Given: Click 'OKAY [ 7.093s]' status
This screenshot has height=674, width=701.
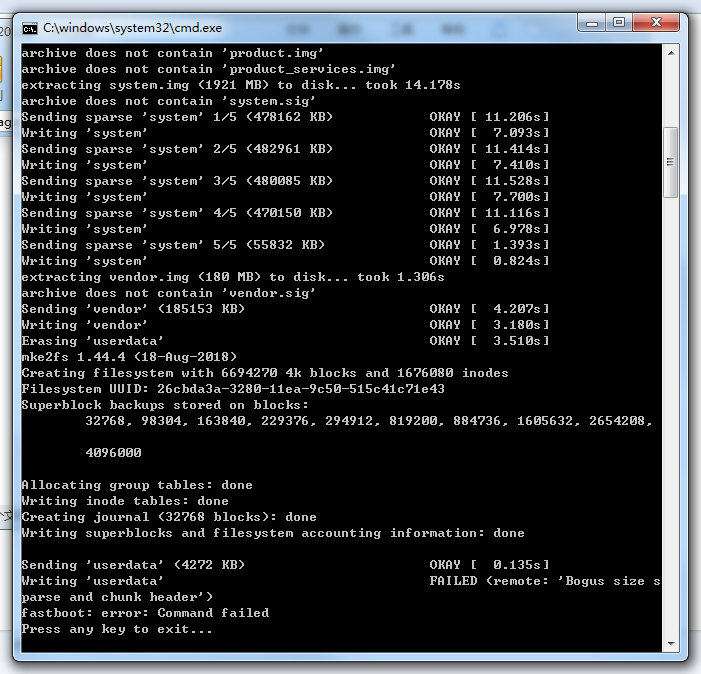Looking at the screenshot, I should [489, 133].
